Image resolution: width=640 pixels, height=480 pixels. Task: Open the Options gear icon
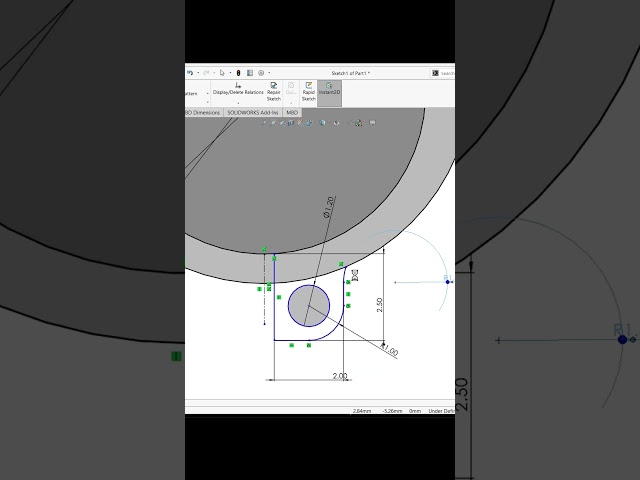click(x=261, y=73)
